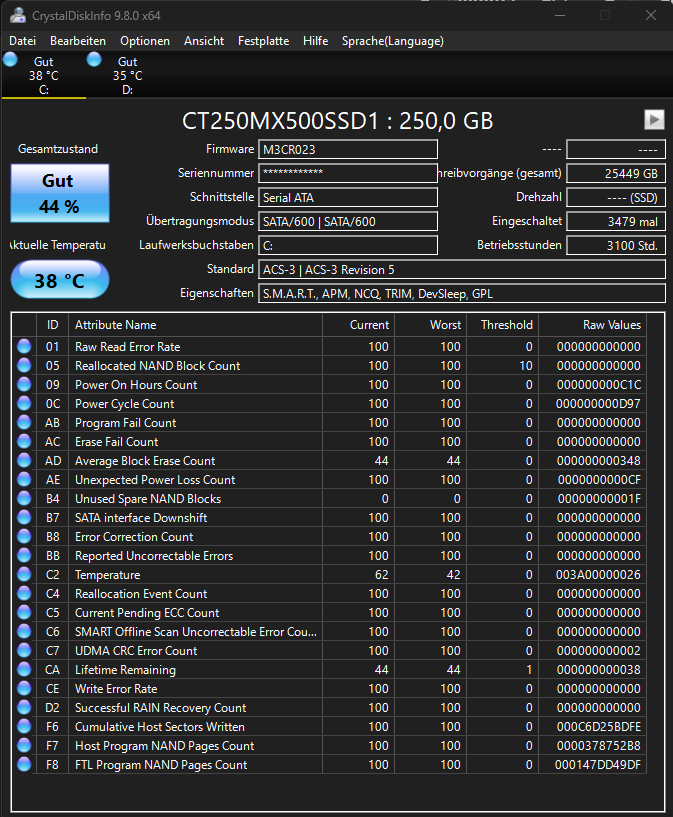Image resolution: width=673 pixels, height=817 pixels.
Task: Go to next disk with arrow button
Action: (654, 119)
